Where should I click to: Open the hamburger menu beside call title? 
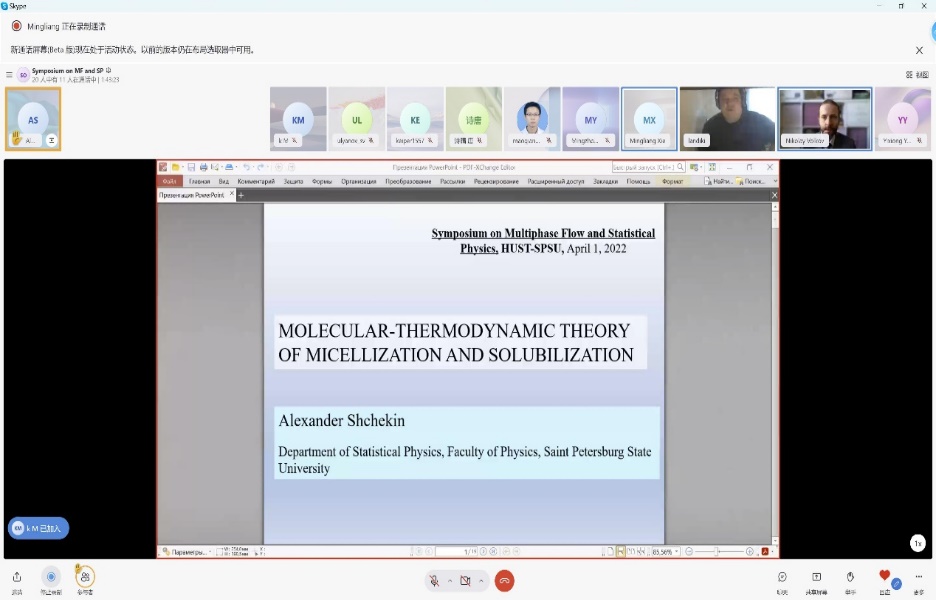coord(9,75)
